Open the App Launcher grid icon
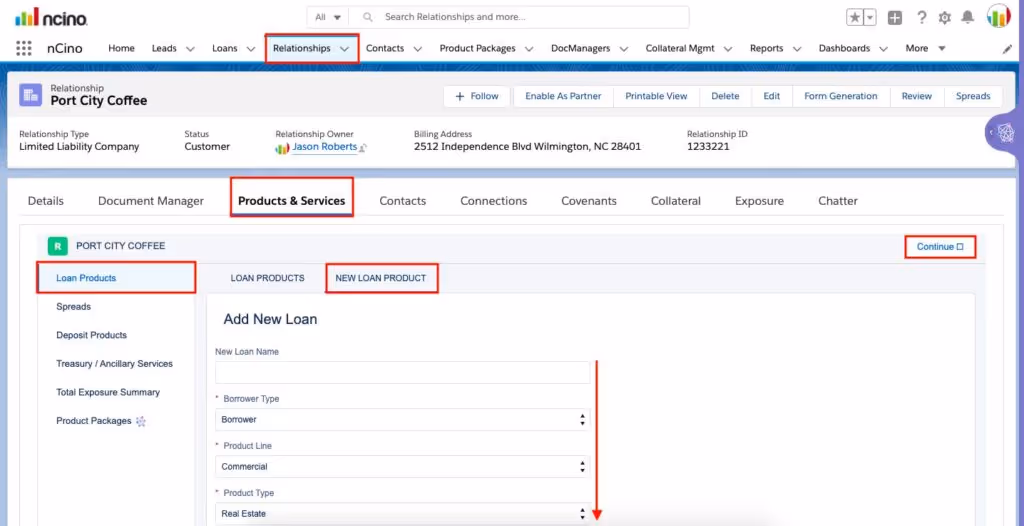 (24, 48)
